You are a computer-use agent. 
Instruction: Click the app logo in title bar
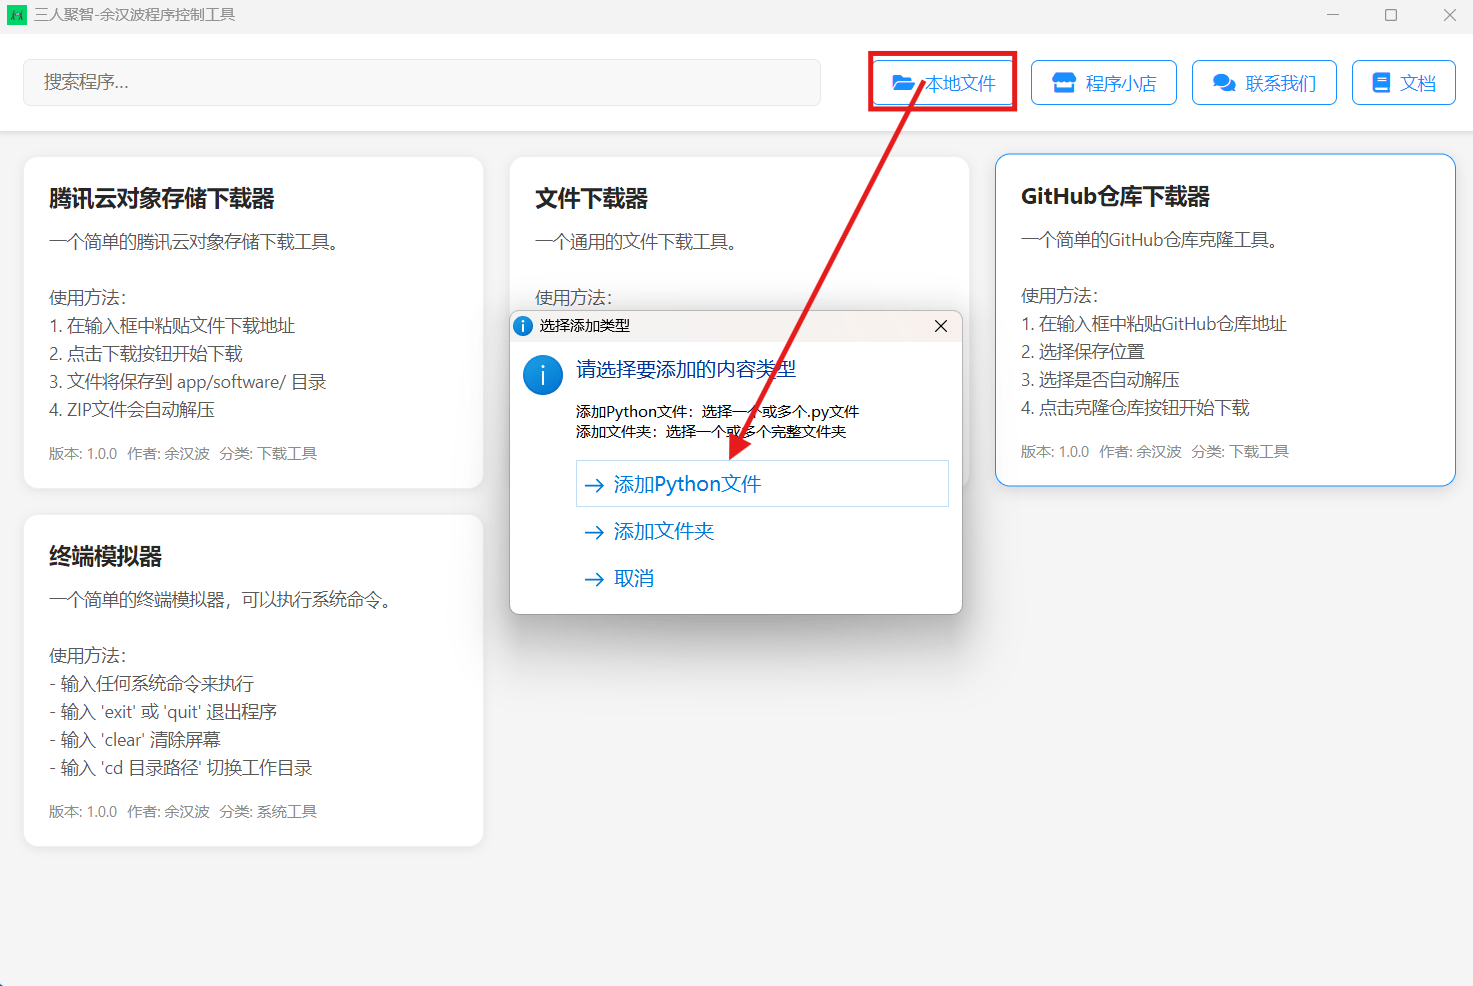coord(17,15)
